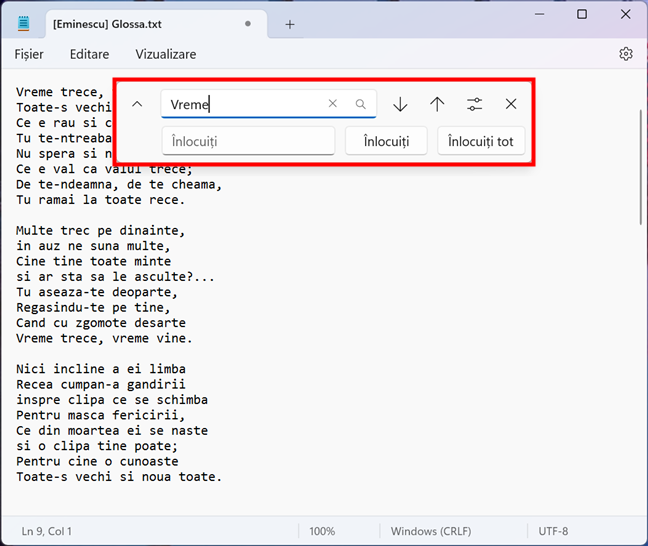The width and height of the screenshot is (648, 546).
Task: Click the line 'Tu ramai la toate rece.'
Action: 100,200
